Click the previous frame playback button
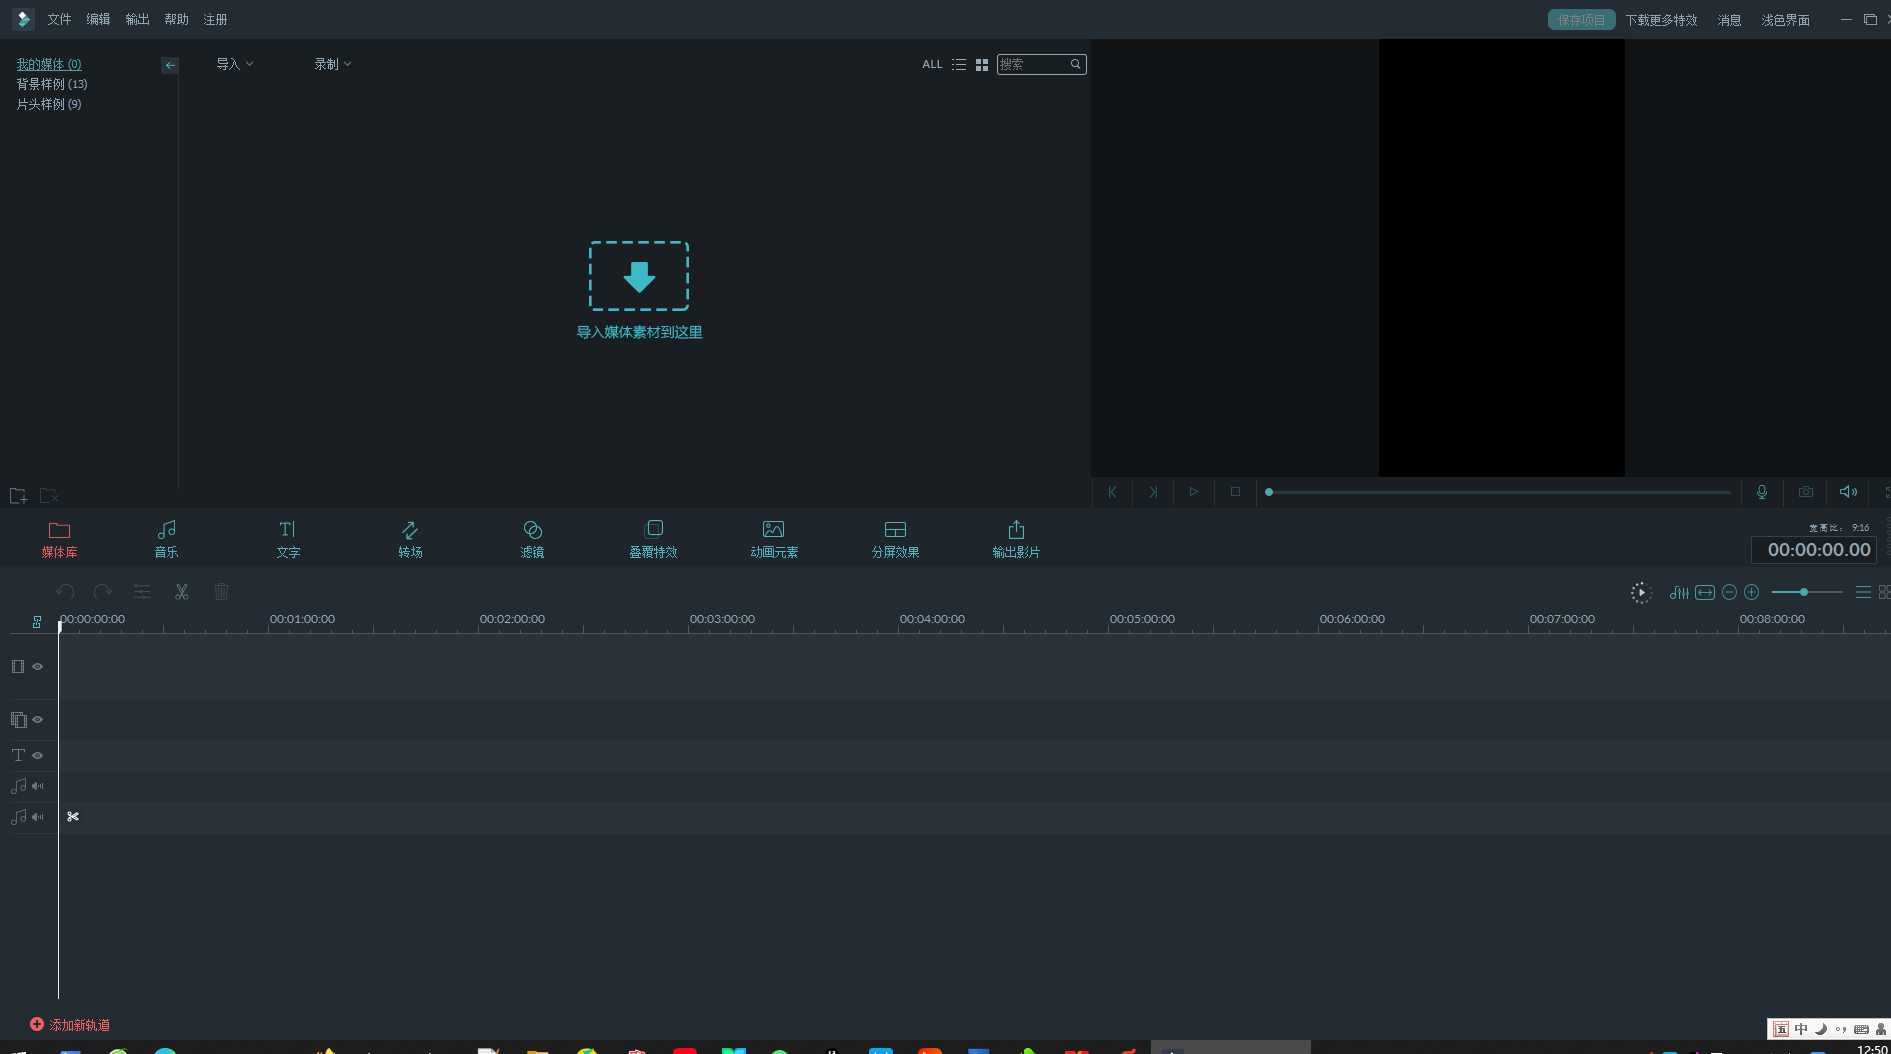This screenshot has height=1054, width=1891. (x=1112, y=492)
